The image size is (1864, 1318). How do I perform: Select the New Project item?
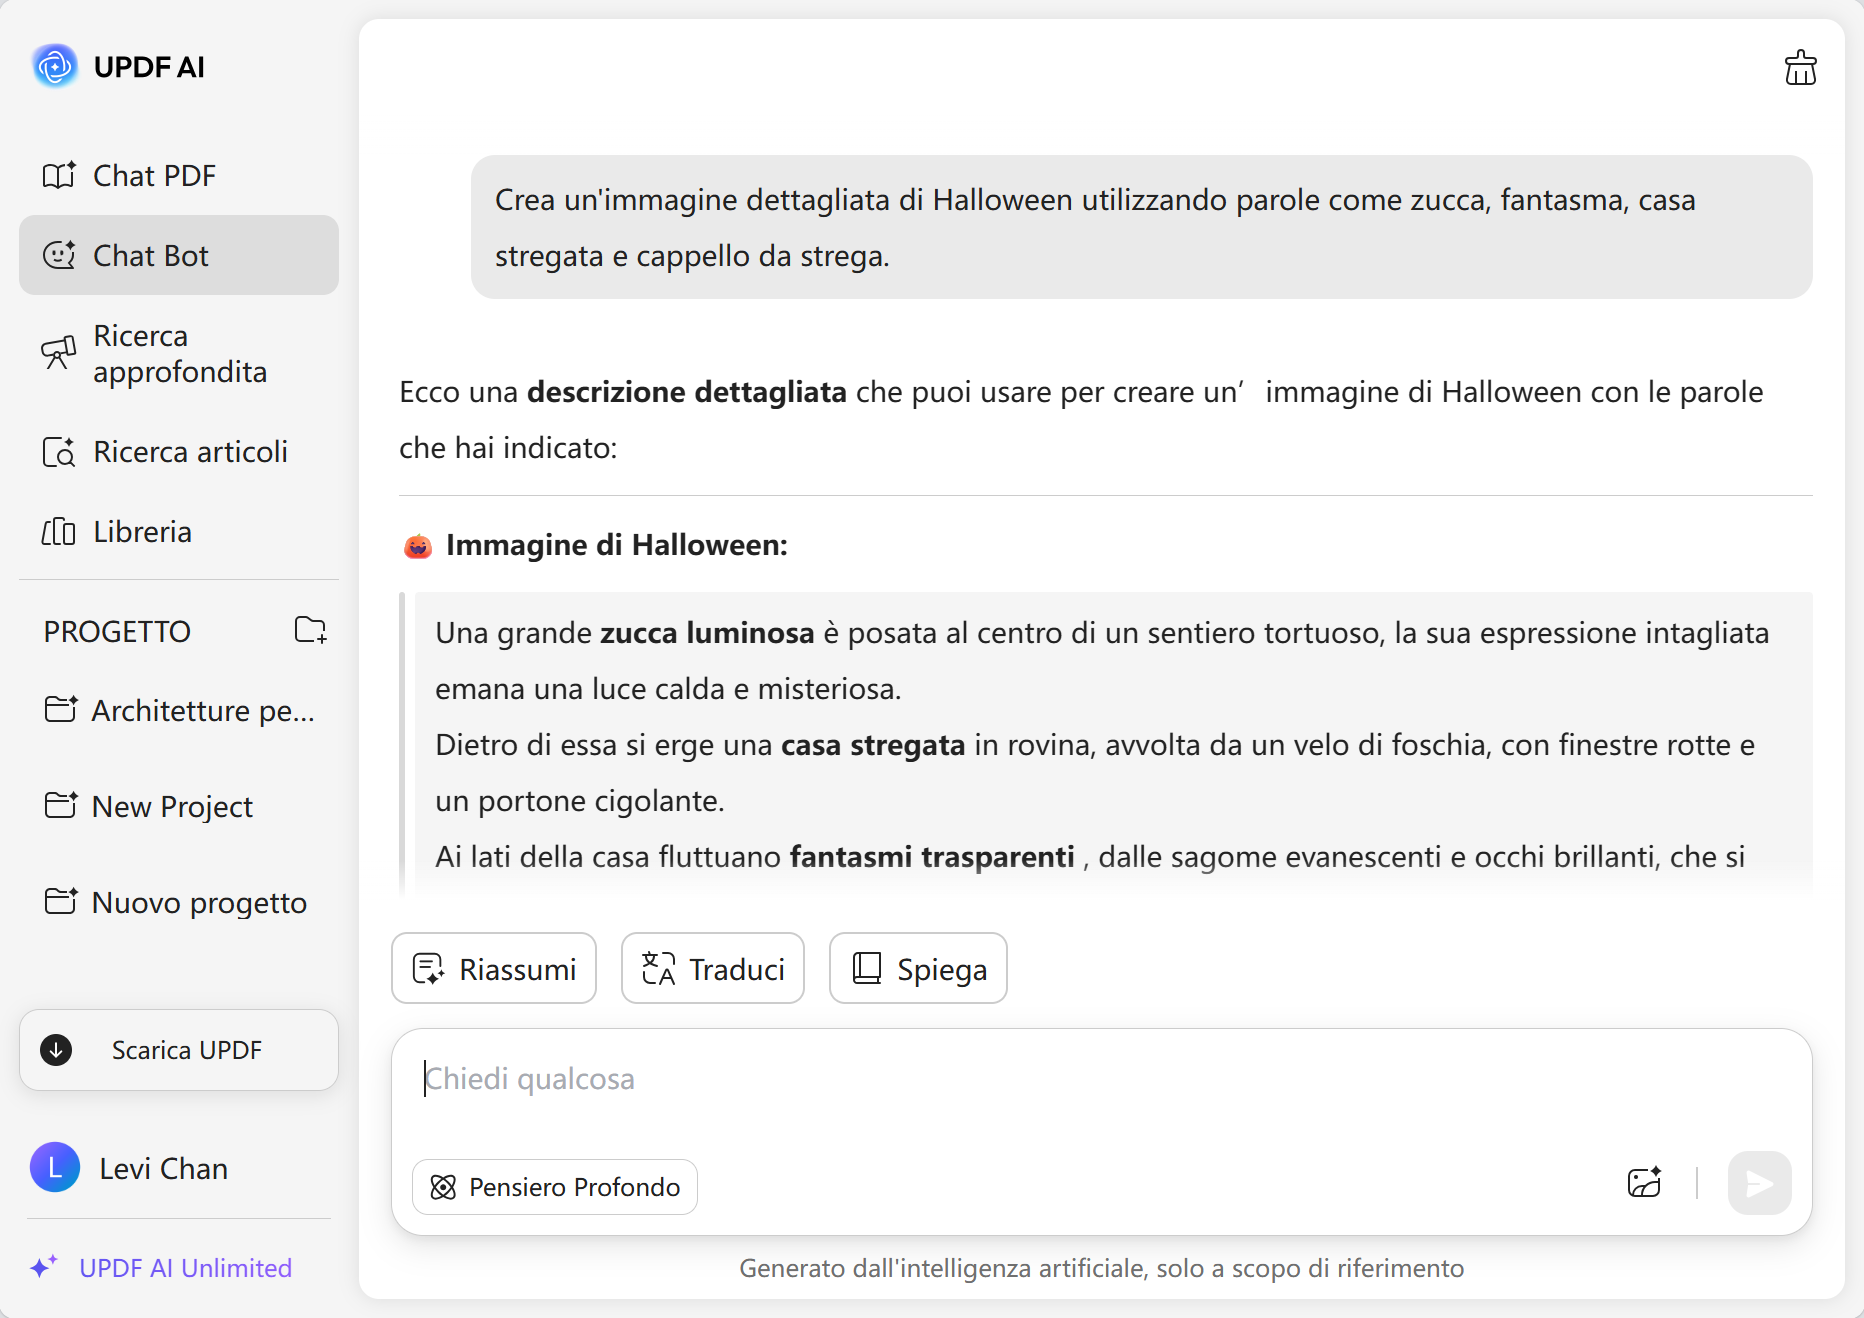(172, 807)
